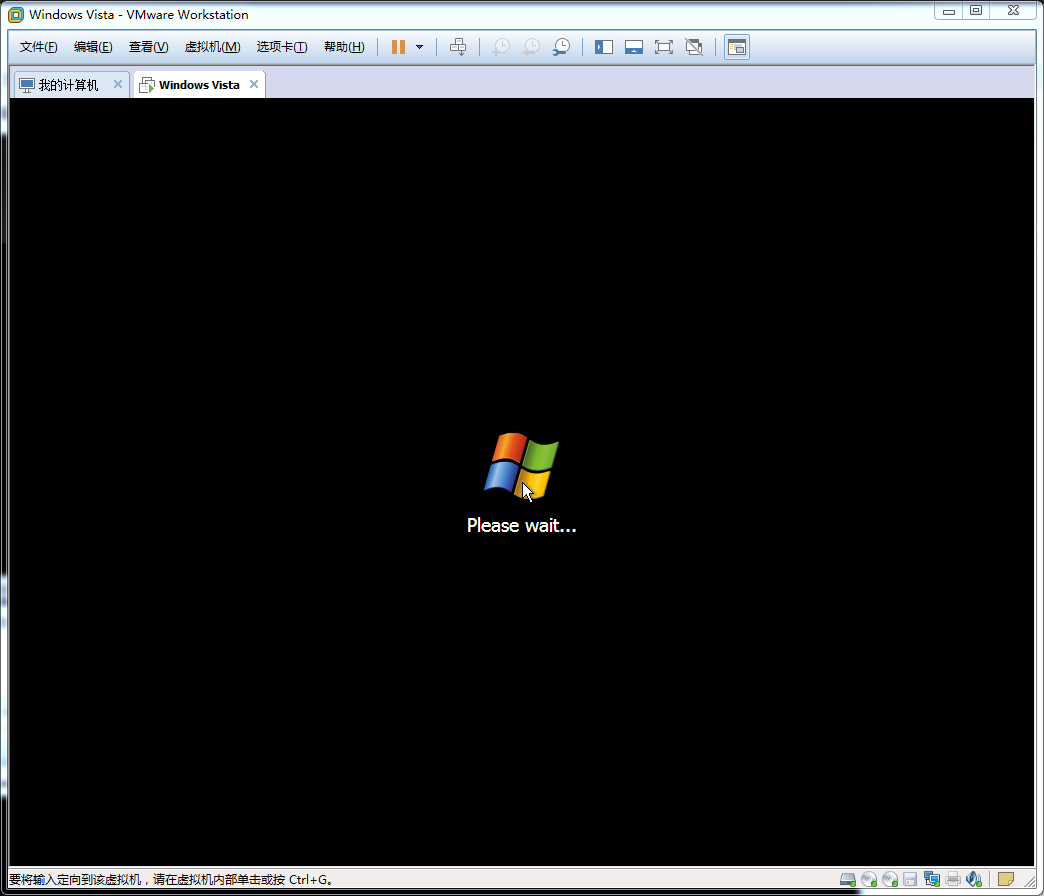Revert to the previous snapshot

(531, 47)
